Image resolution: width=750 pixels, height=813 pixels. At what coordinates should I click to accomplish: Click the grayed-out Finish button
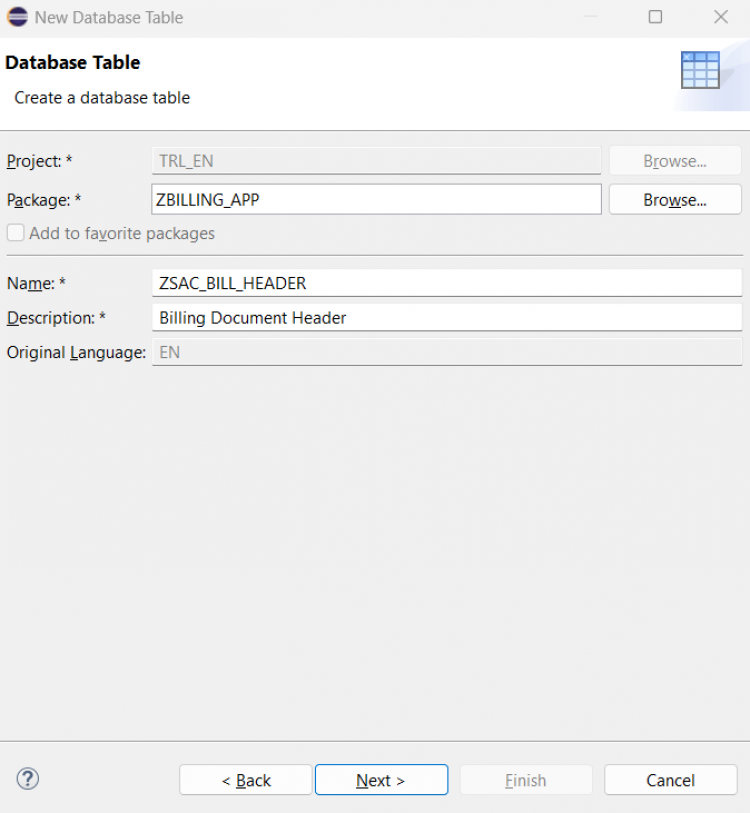coord(525,780)
